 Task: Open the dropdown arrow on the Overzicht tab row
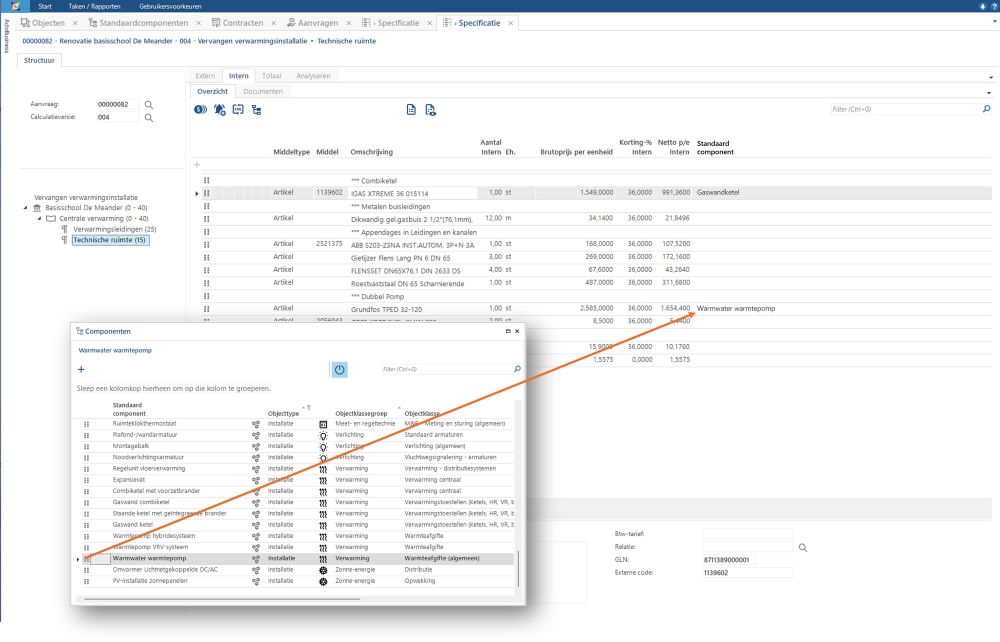click(989, 93)
